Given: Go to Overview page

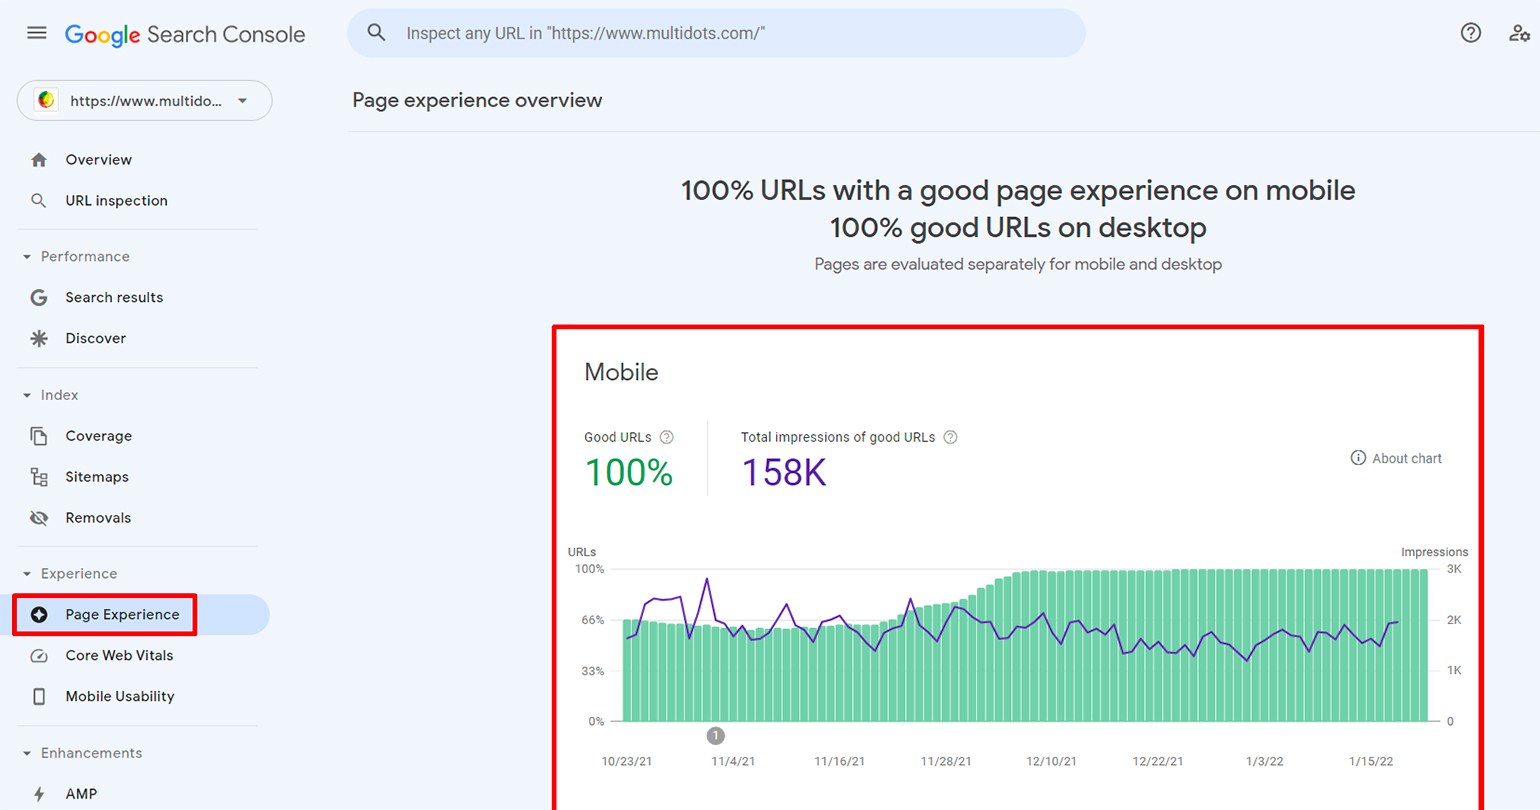Looking at the screenshot, I should click(x=98, y=160).
